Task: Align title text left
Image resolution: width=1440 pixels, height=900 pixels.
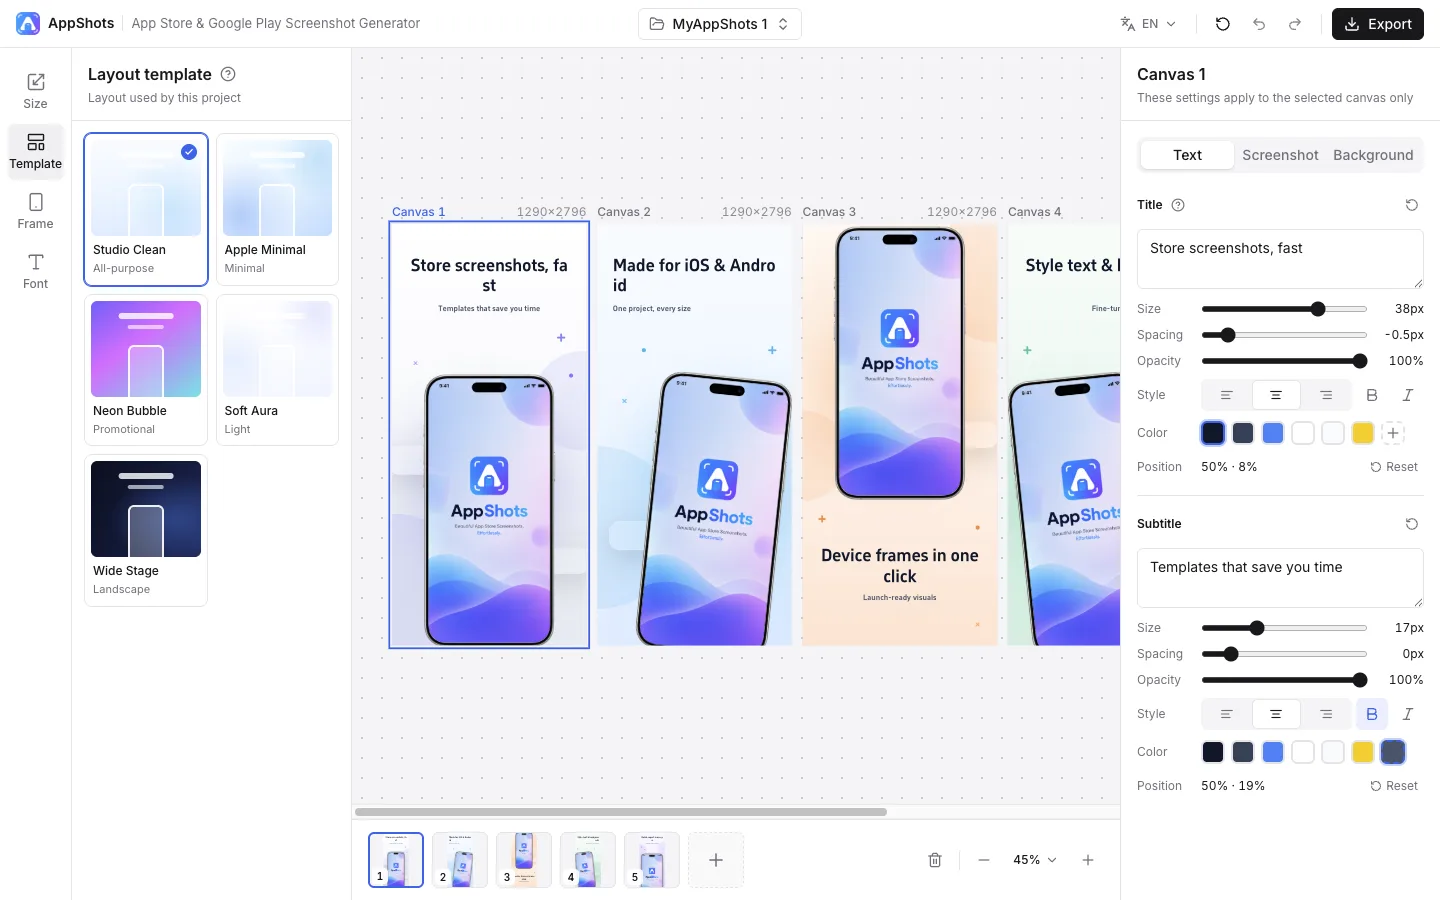Action: point(1226,395)
